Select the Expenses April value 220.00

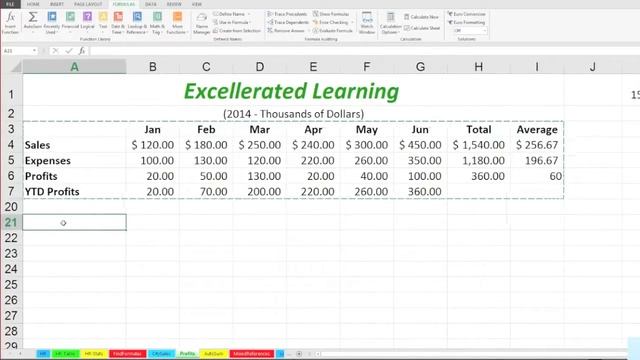click(313, 160)
